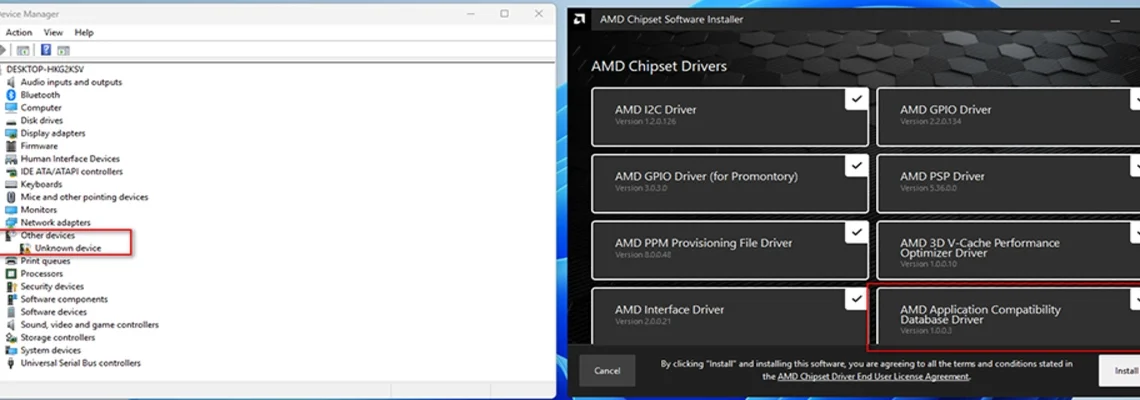This screenshot has height=400, width=1140.
Task: Click the Keyboards icon
Action: click(x=11, y=184)
